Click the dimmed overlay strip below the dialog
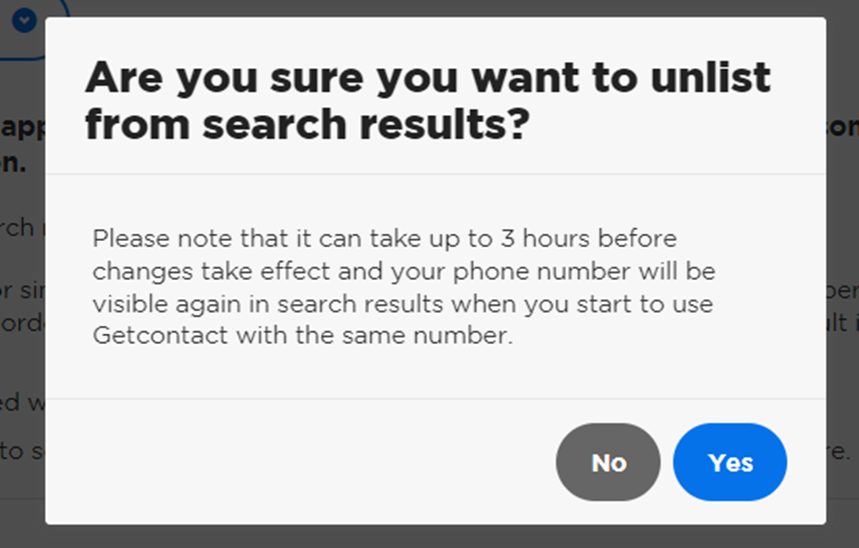 tap(430, 536)
